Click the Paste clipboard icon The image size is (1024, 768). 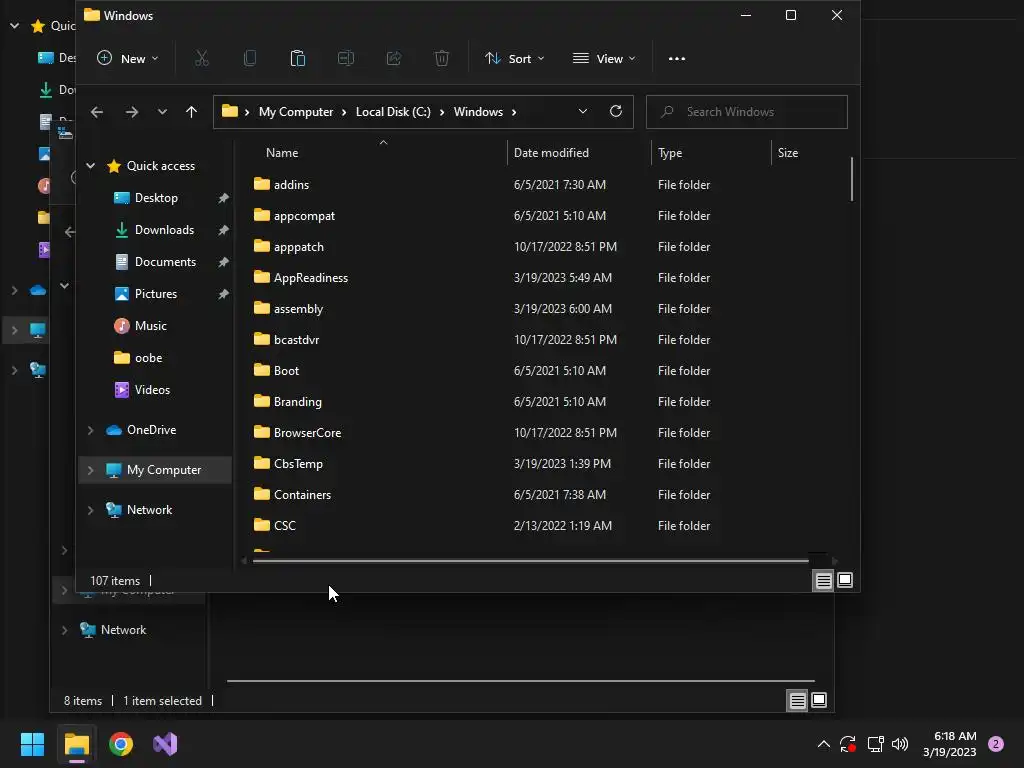click(298, 59)
